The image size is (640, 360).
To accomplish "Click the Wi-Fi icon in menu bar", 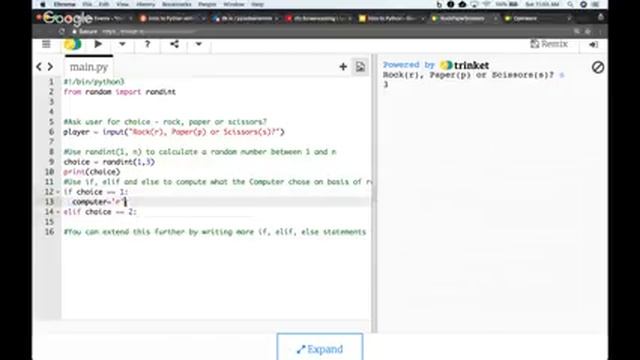I will (486, 4).
